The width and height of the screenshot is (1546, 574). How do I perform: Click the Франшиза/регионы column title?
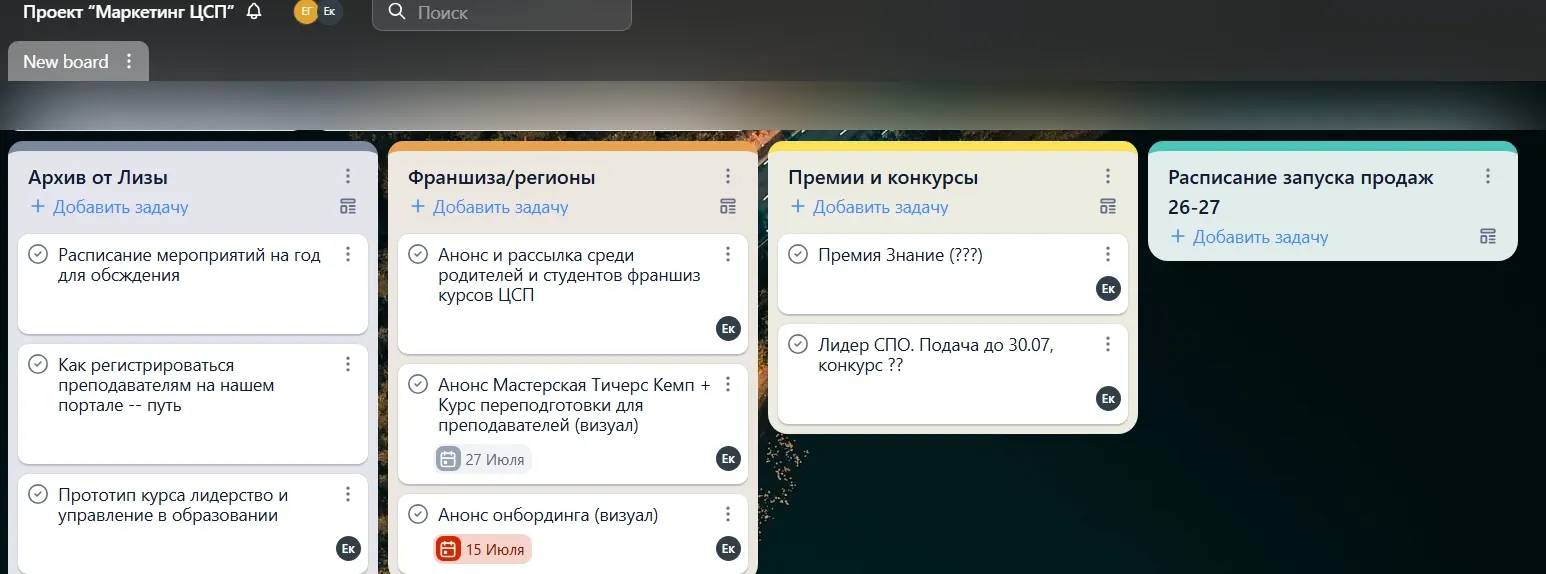501,177
